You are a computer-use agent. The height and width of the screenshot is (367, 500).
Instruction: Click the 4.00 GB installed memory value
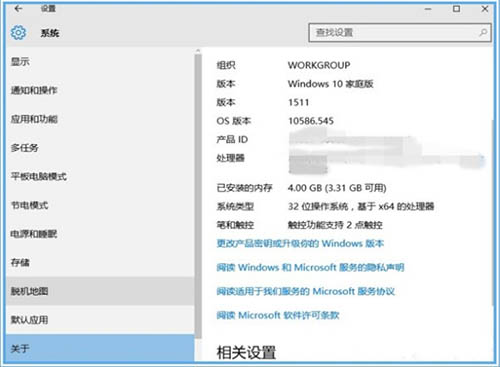pos(337,188)
